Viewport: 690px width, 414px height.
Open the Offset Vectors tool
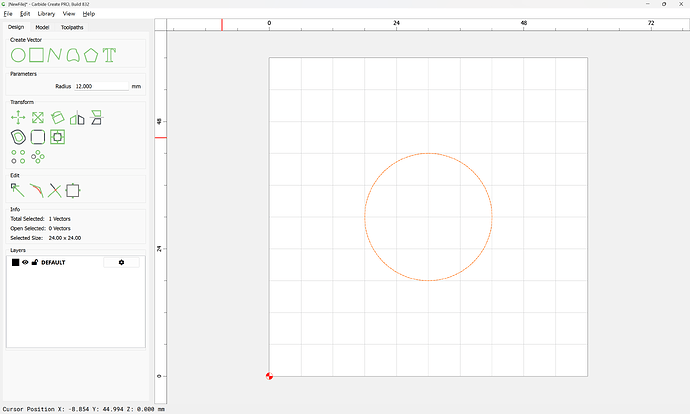coord(18,136)
